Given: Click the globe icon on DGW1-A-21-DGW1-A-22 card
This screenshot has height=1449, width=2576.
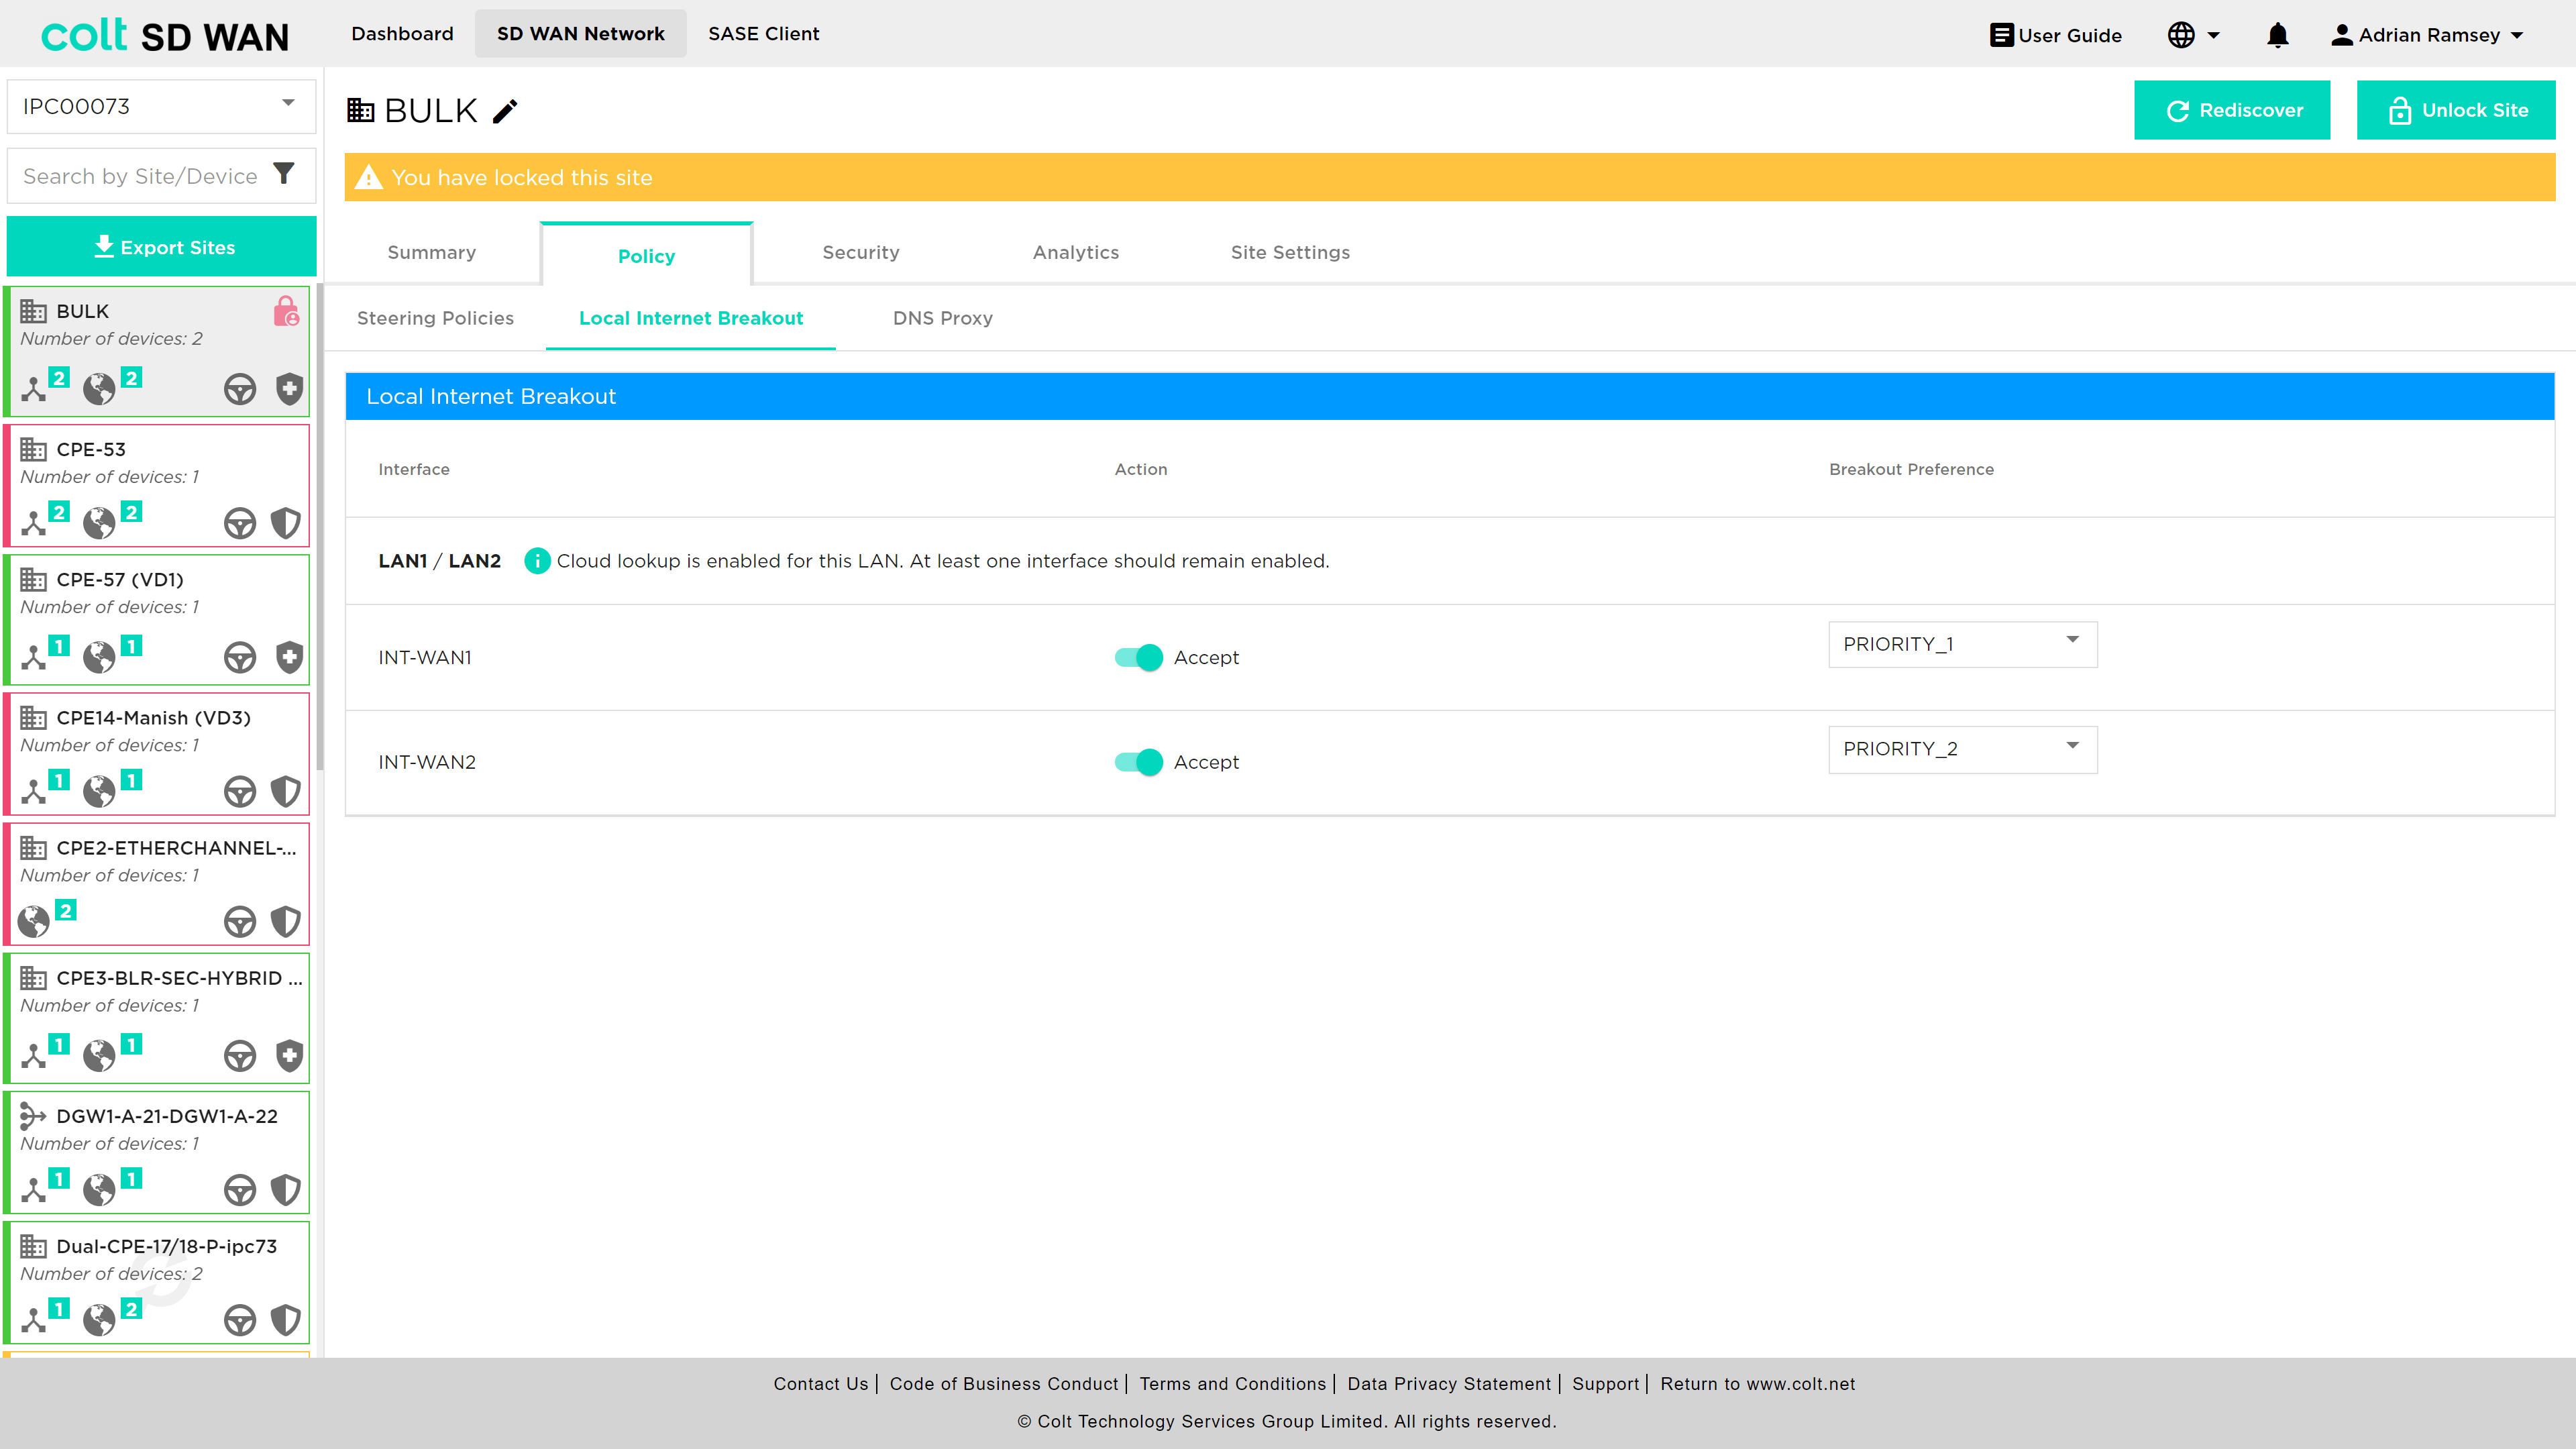Looking at the screenshot, I should [99, 1189].
